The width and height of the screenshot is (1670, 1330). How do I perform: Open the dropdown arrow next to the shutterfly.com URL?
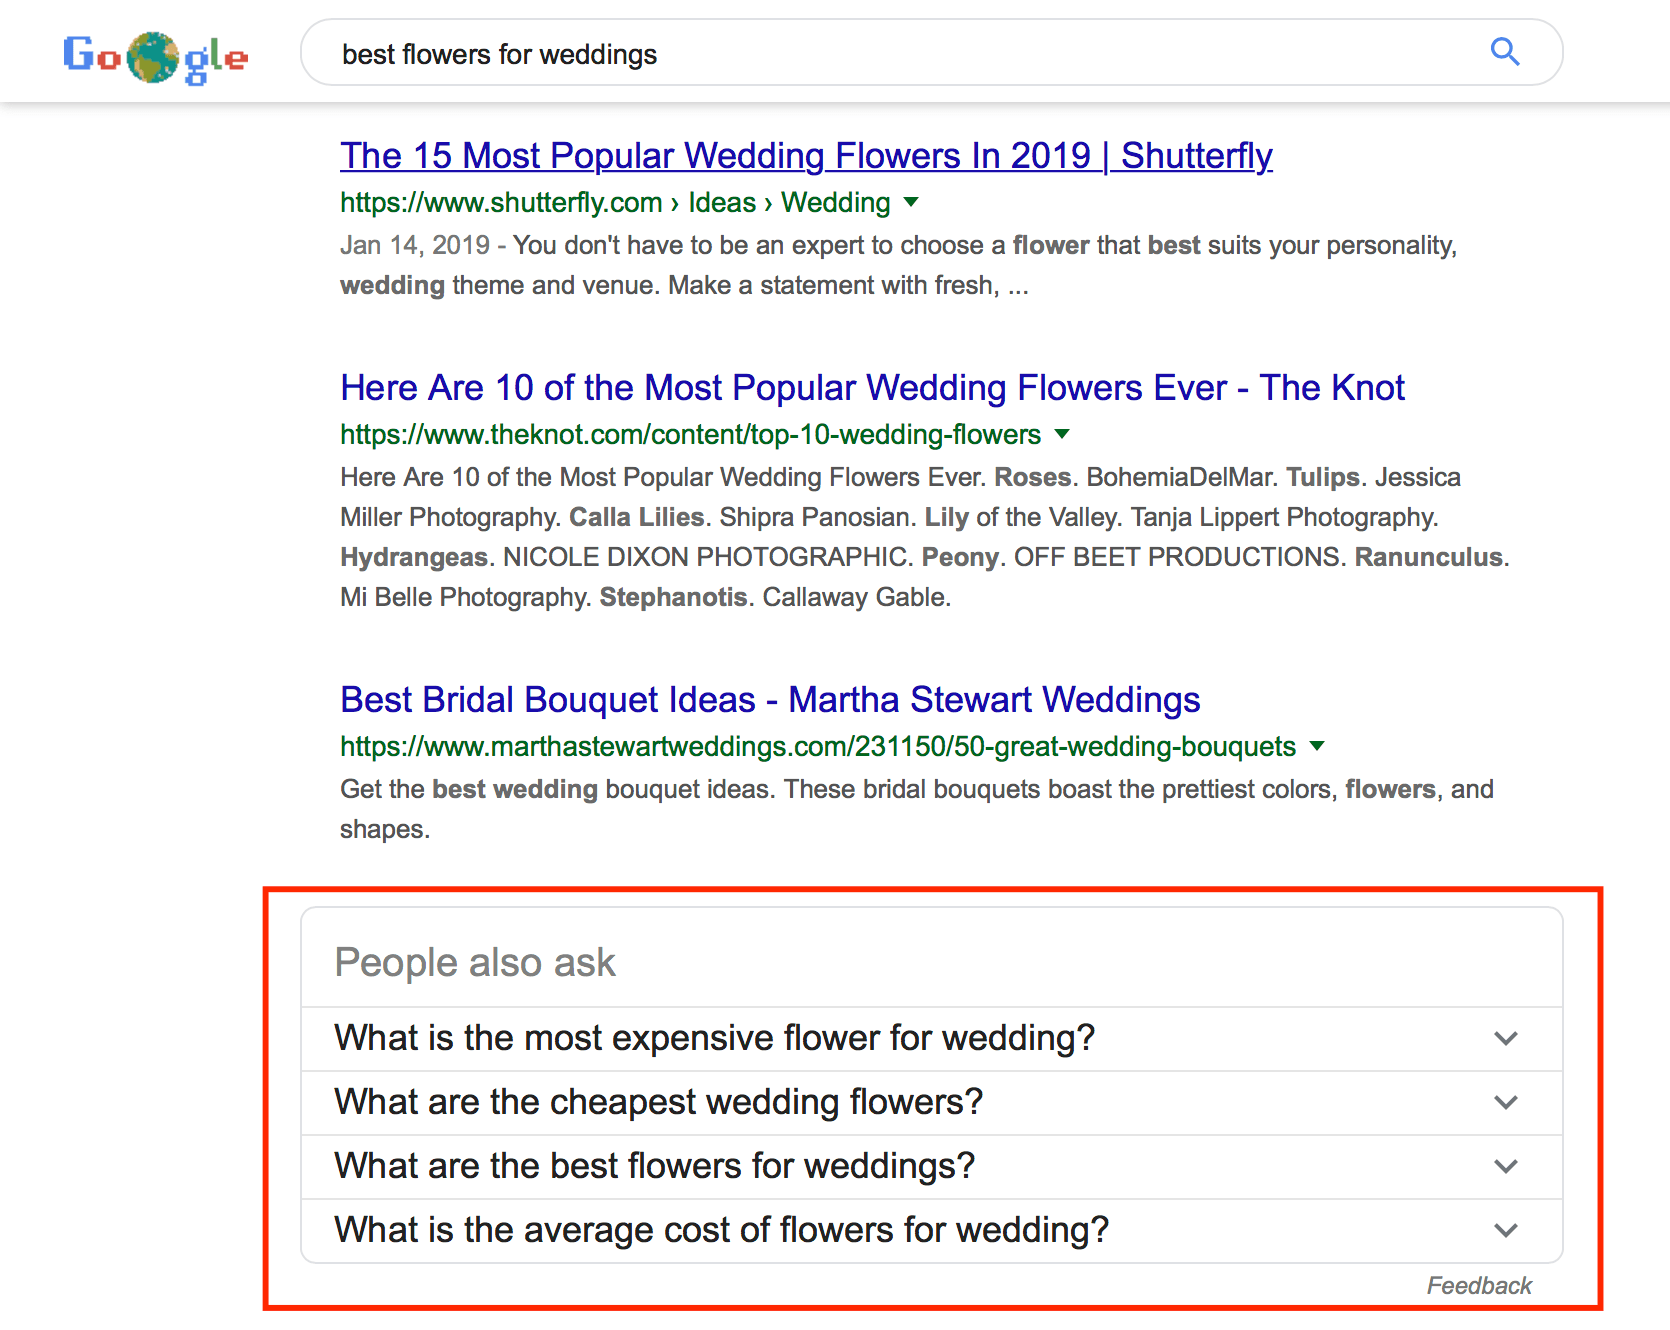click(911, 202)
